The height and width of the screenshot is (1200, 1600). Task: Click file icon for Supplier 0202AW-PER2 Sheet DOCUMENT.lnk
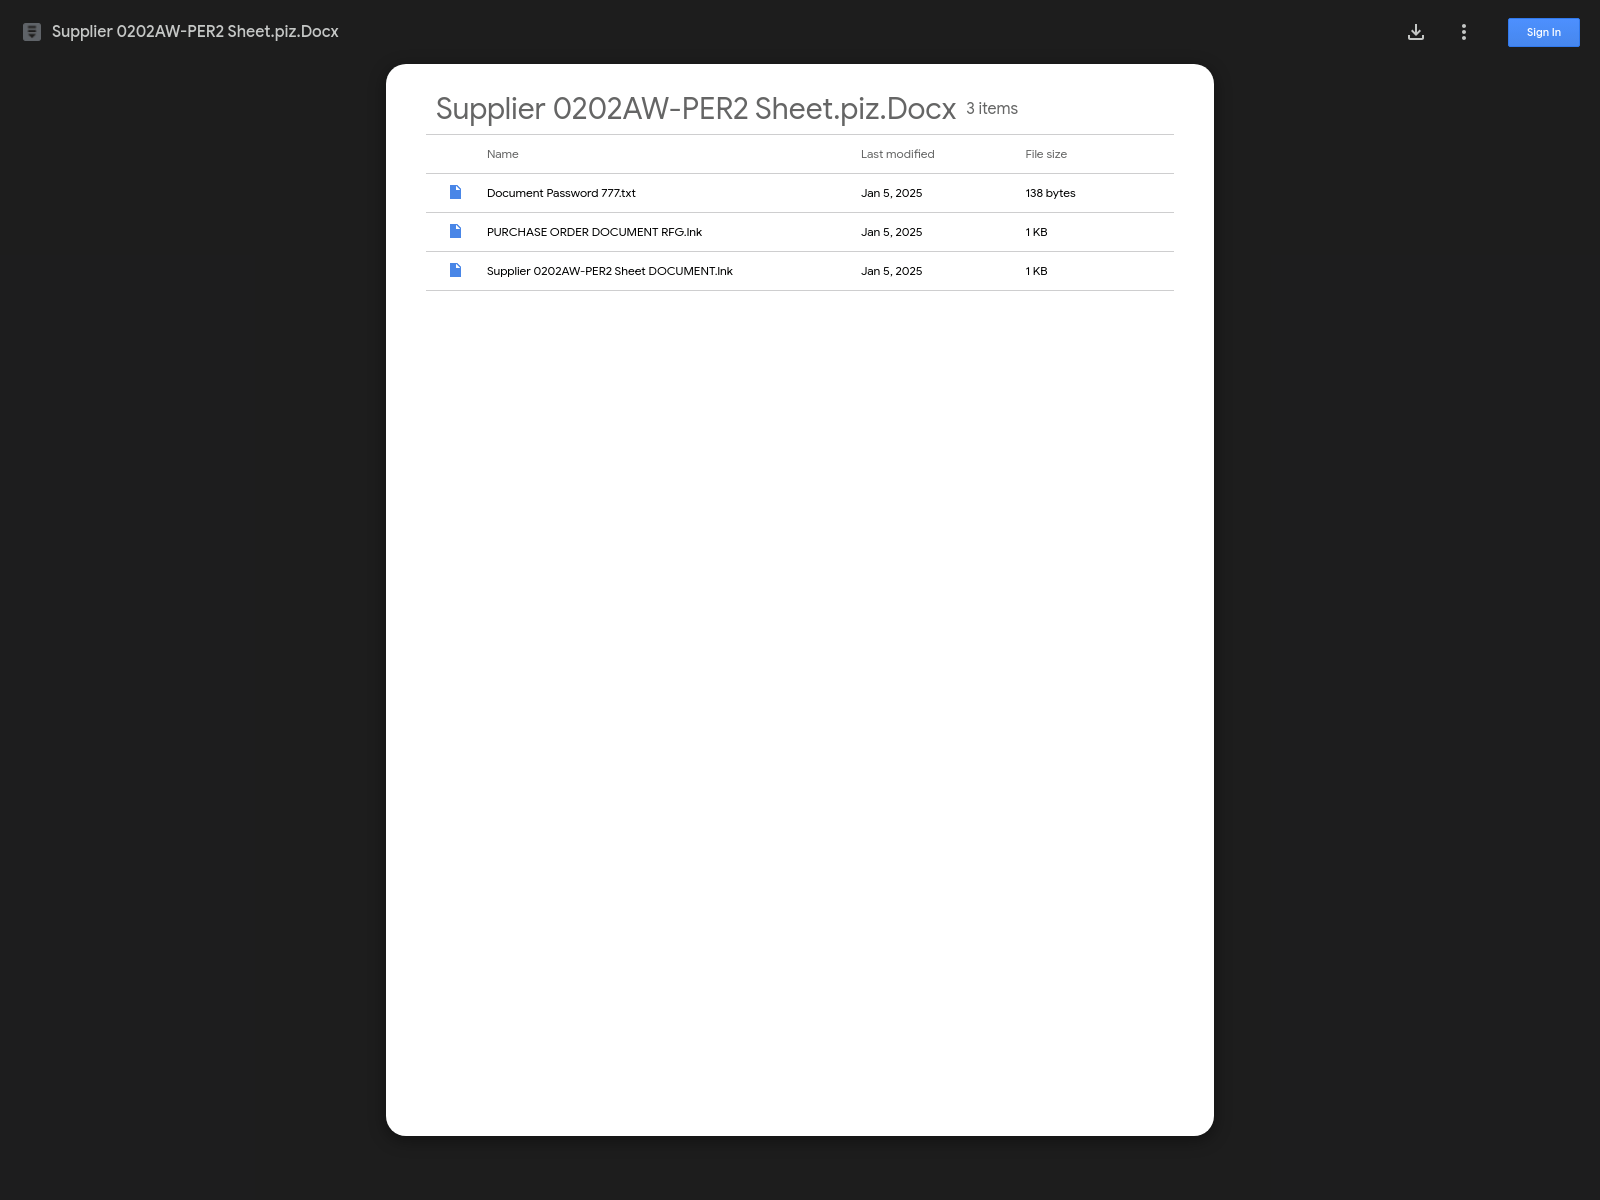tap(456, 270)
